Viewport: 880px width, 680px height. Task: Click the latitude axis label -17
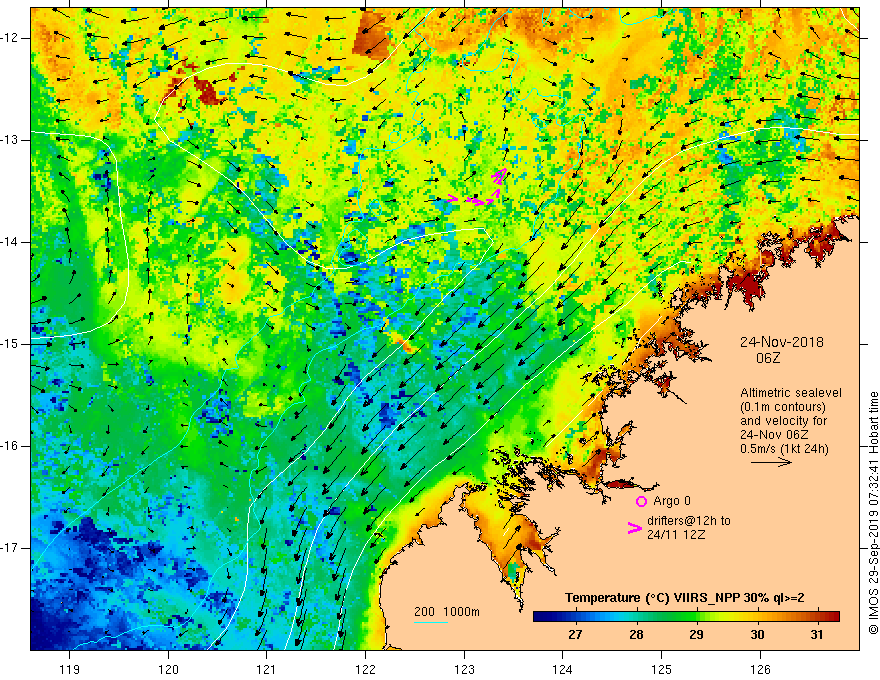point(11,548)
